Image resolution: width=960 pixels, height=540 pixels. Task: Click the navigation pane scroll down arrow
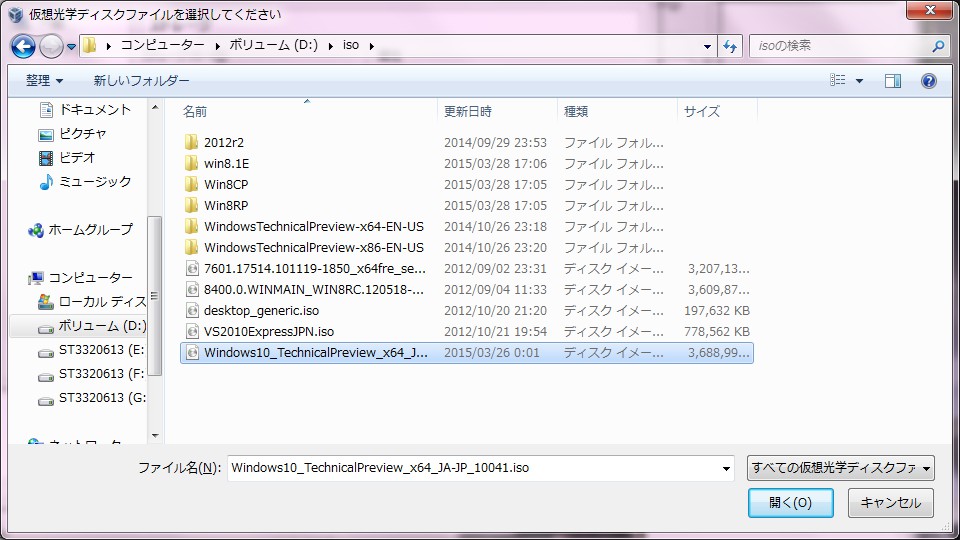click(x=155, y=435)
